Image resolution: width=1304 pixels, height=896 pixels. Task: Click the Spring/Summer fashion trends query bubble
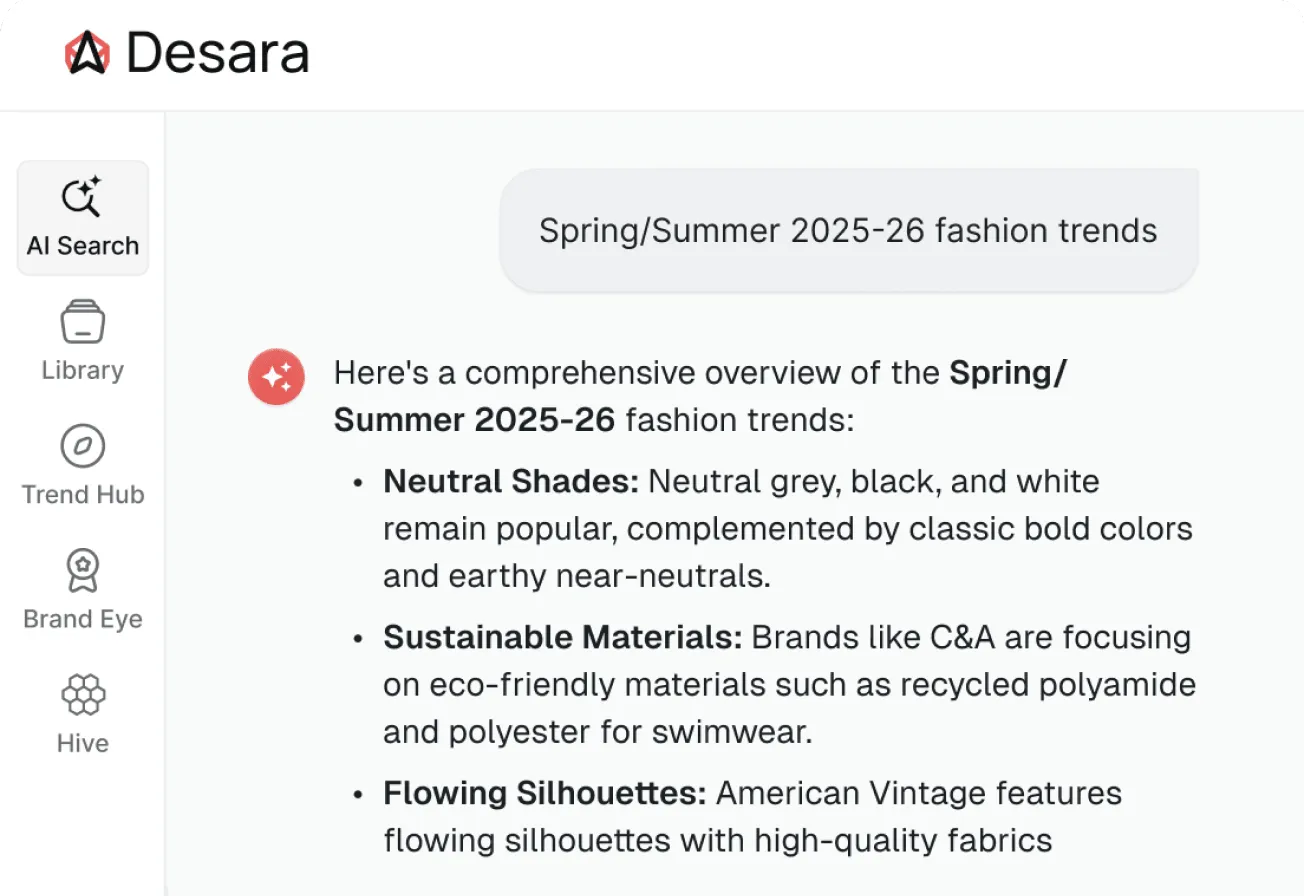(x=848, y=231)
